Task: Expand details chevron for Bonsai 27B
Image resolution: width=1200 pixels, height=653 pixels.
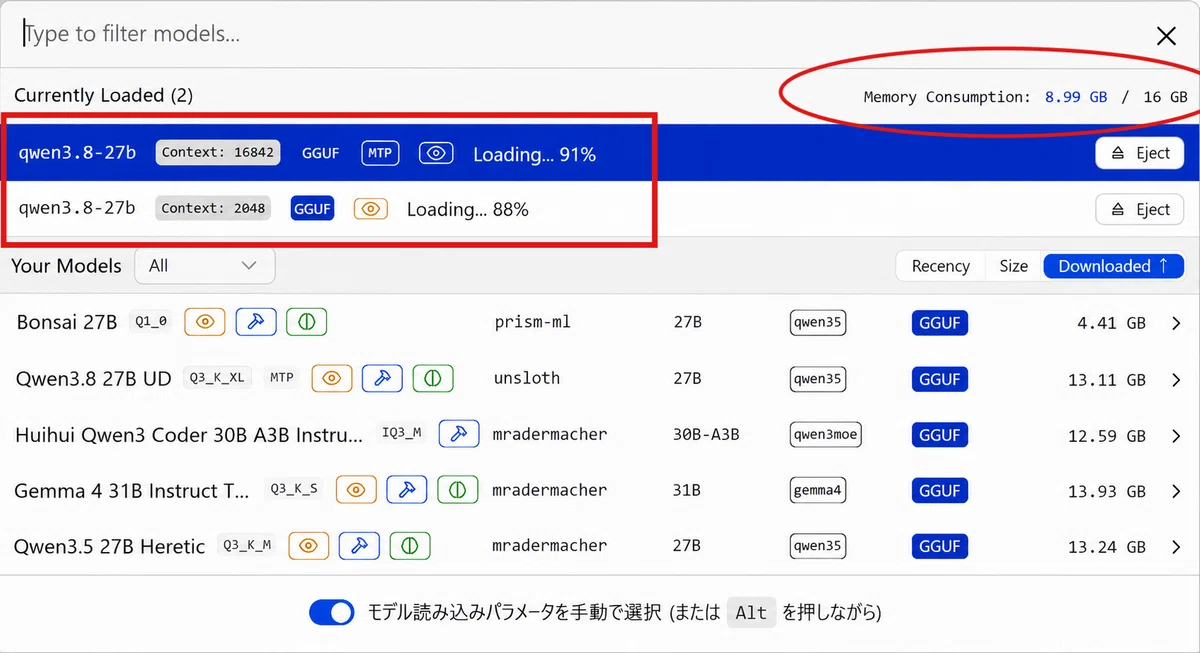Action: pyautogui.click(x=1176, y=323)
